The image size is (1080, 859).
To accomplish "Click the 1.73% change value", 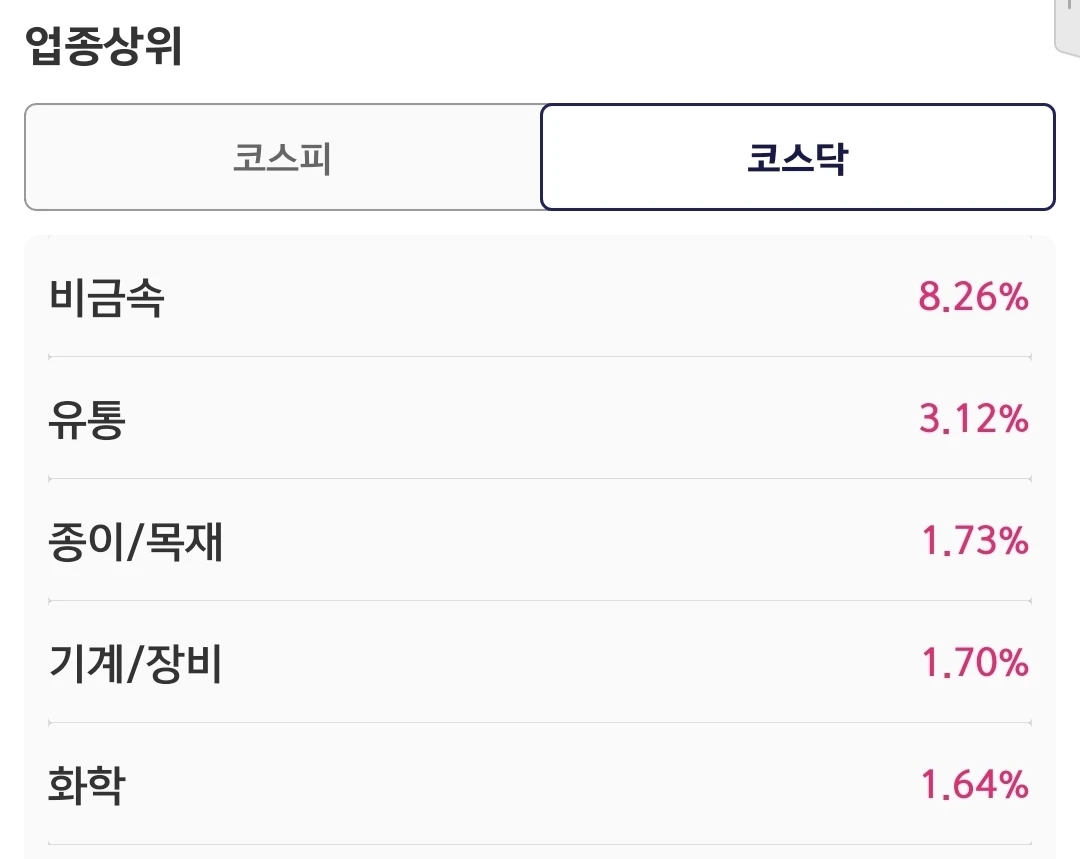I will (975, 541).
